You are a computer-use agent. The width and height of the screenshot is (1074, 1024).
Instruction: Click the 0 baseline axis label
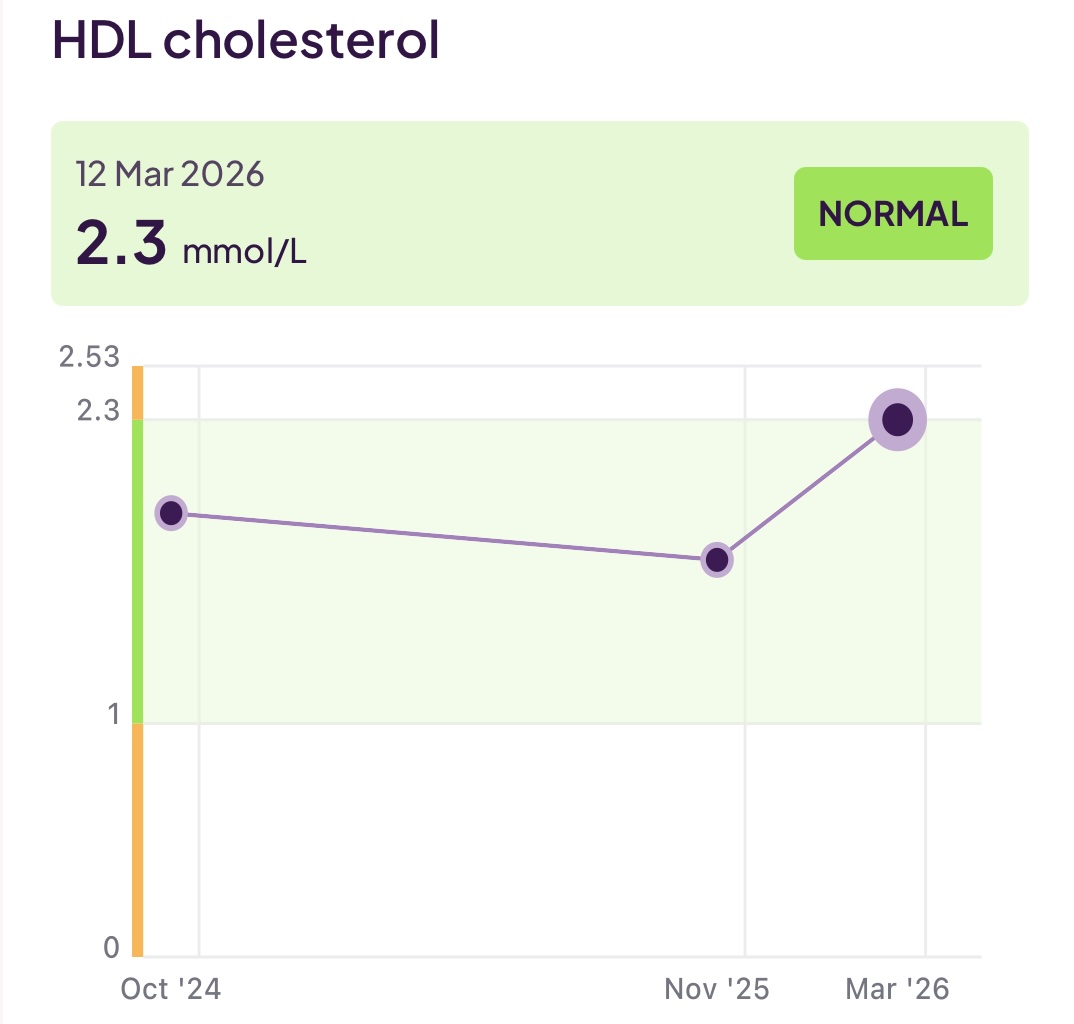coord(112,946)
